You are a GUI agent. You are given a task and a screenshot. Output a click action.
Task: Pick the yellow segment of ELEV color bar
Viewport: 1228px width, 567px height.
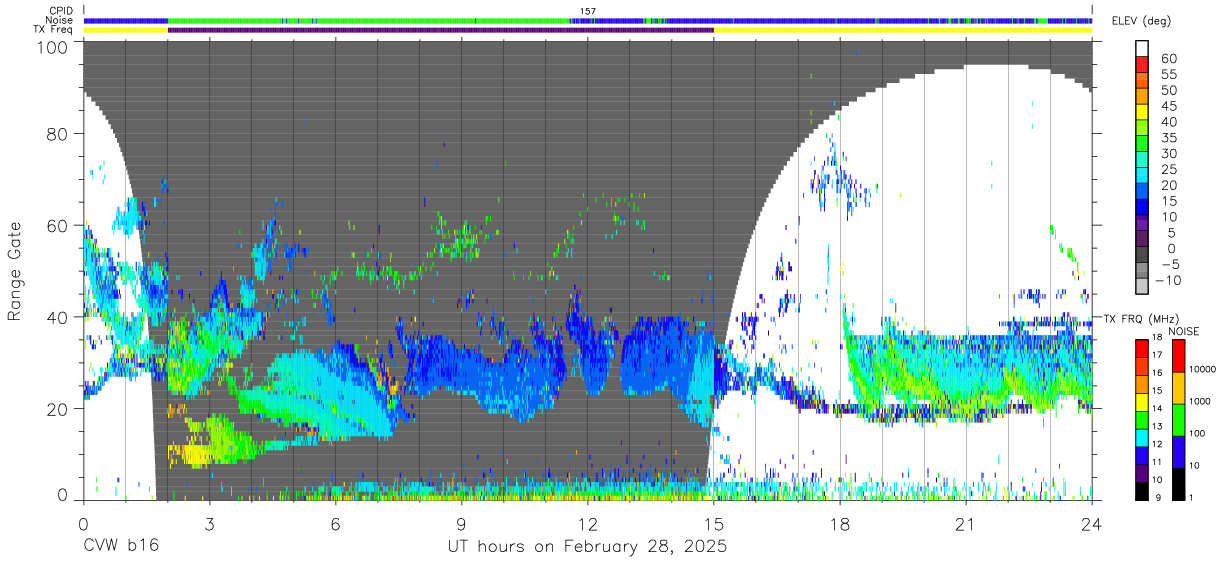point(1142,111)
